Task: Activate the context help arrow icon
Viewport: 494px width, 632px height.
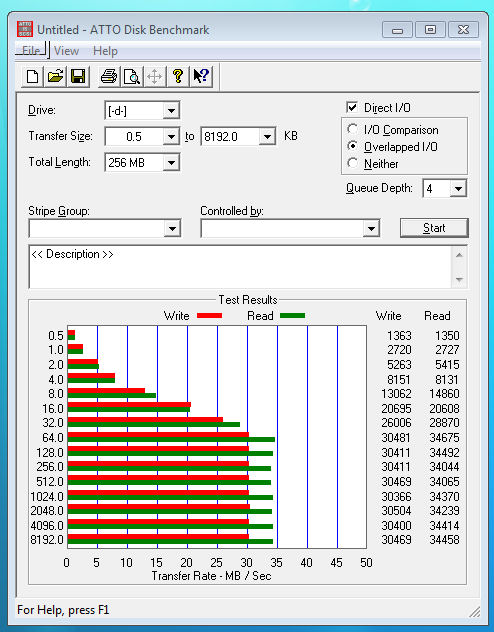Action: (201, 76)
